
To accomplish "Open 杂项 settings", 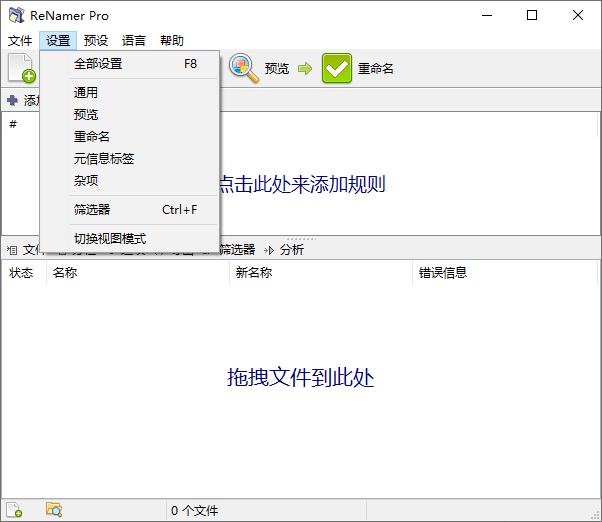I will (130, 180).
